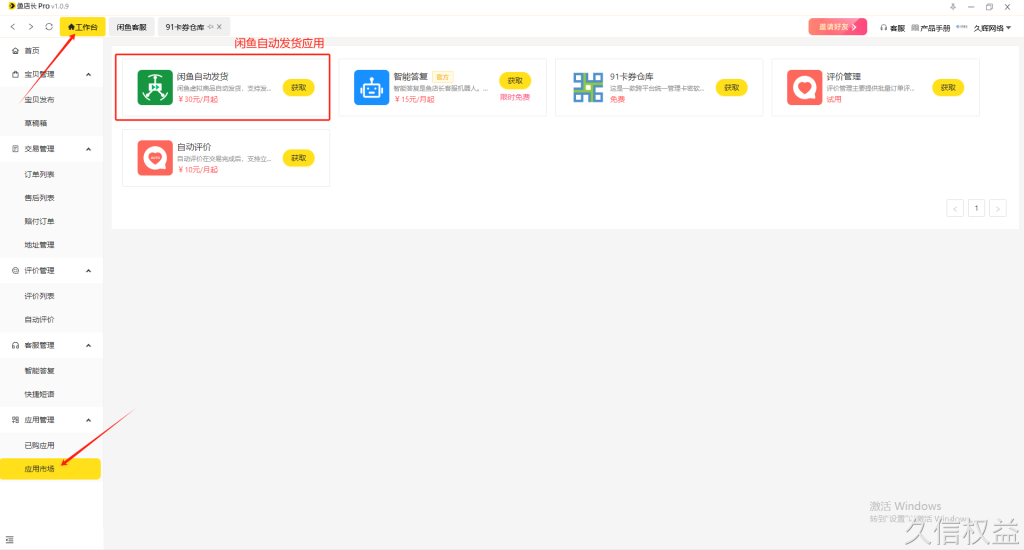This screenshot has height=550, width=1024.
Task: Go to previous page in pagination
Action: click(955, 208)
